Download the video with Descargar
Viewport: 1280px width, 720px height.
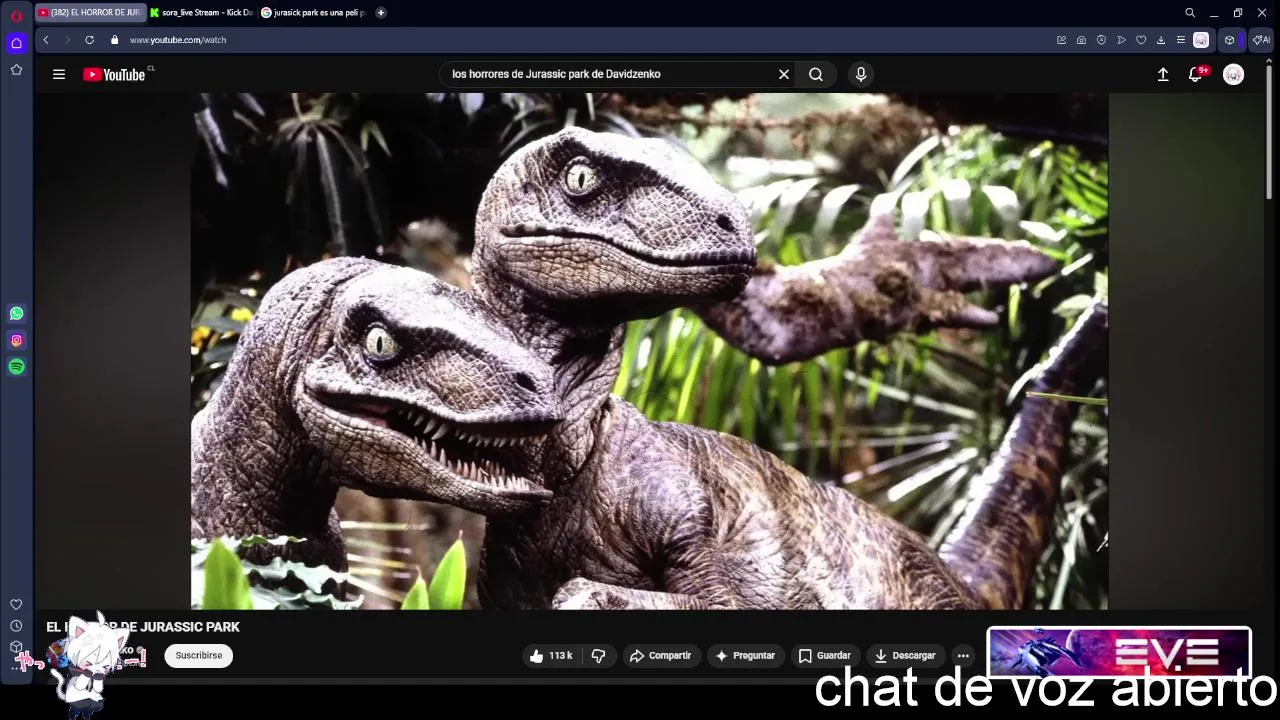(905, 656)
